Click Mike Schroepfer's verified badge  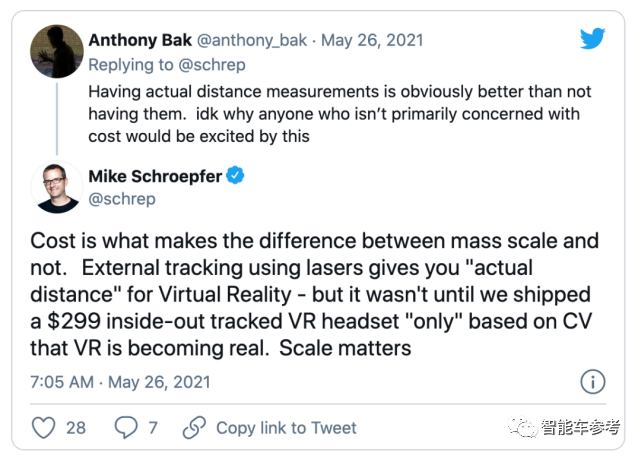tap(235, 175)
